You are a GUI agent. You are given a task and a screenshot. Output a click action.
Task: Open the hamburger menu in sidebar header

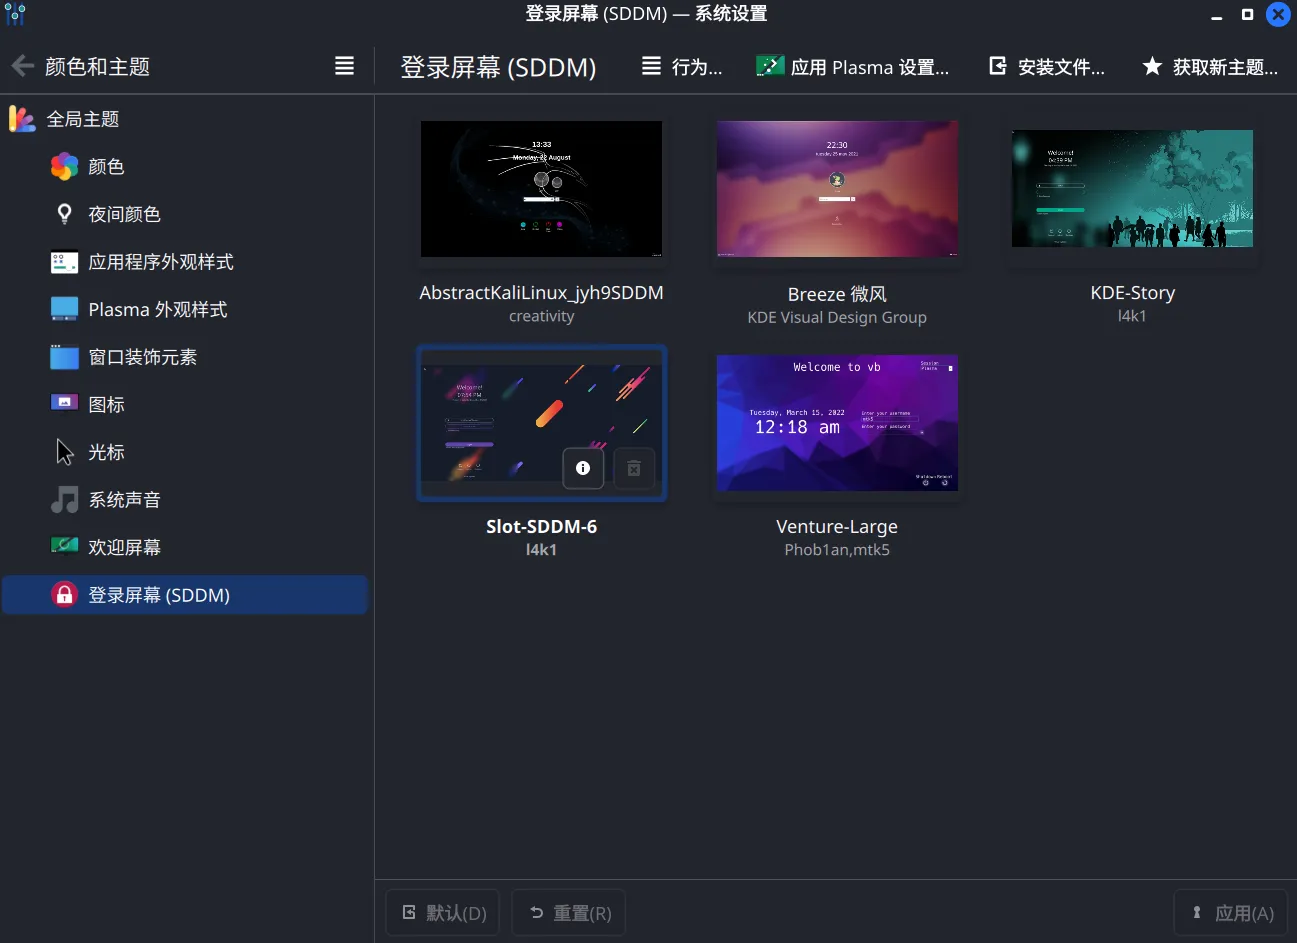[x=344, y=67]
